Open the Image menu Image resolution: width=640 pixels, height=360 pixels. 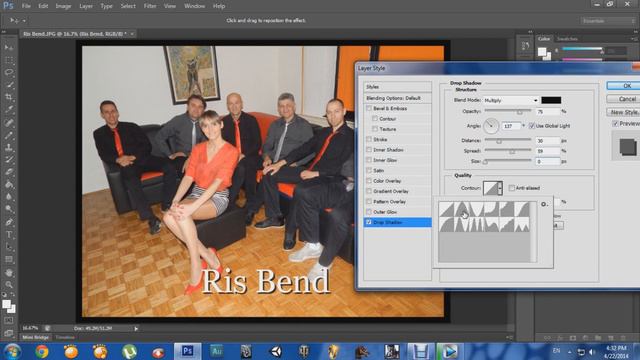[x=63, y=6]
